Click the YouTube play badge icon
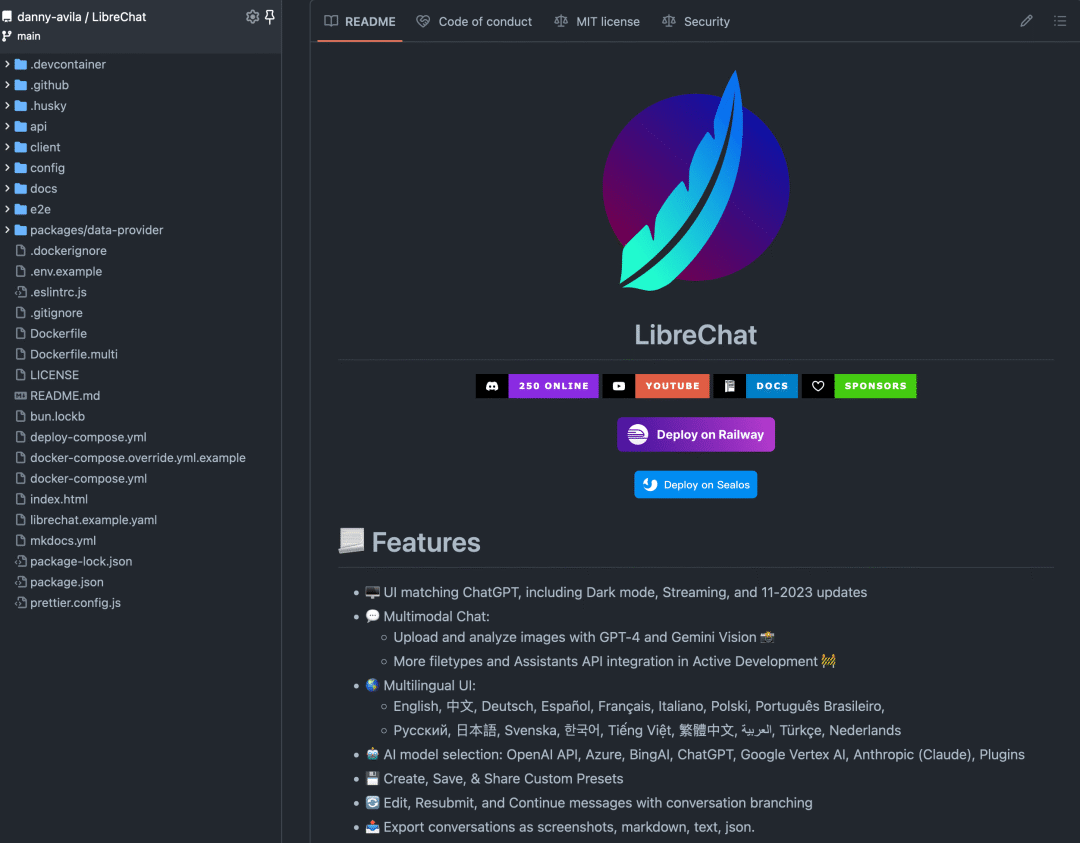The image size is (1080, 843). point(619,386)
